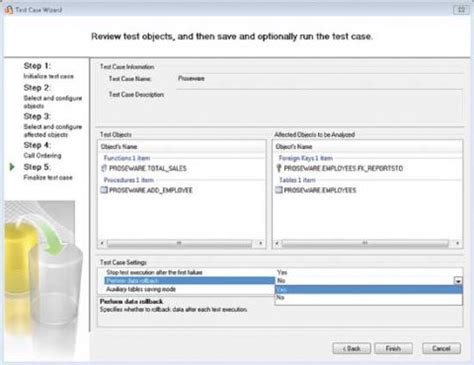The width and height of the screenshot is (474, 365).
Task: Go to Step 3 Select and configure affected objects
Action: (x=52, y=125)
